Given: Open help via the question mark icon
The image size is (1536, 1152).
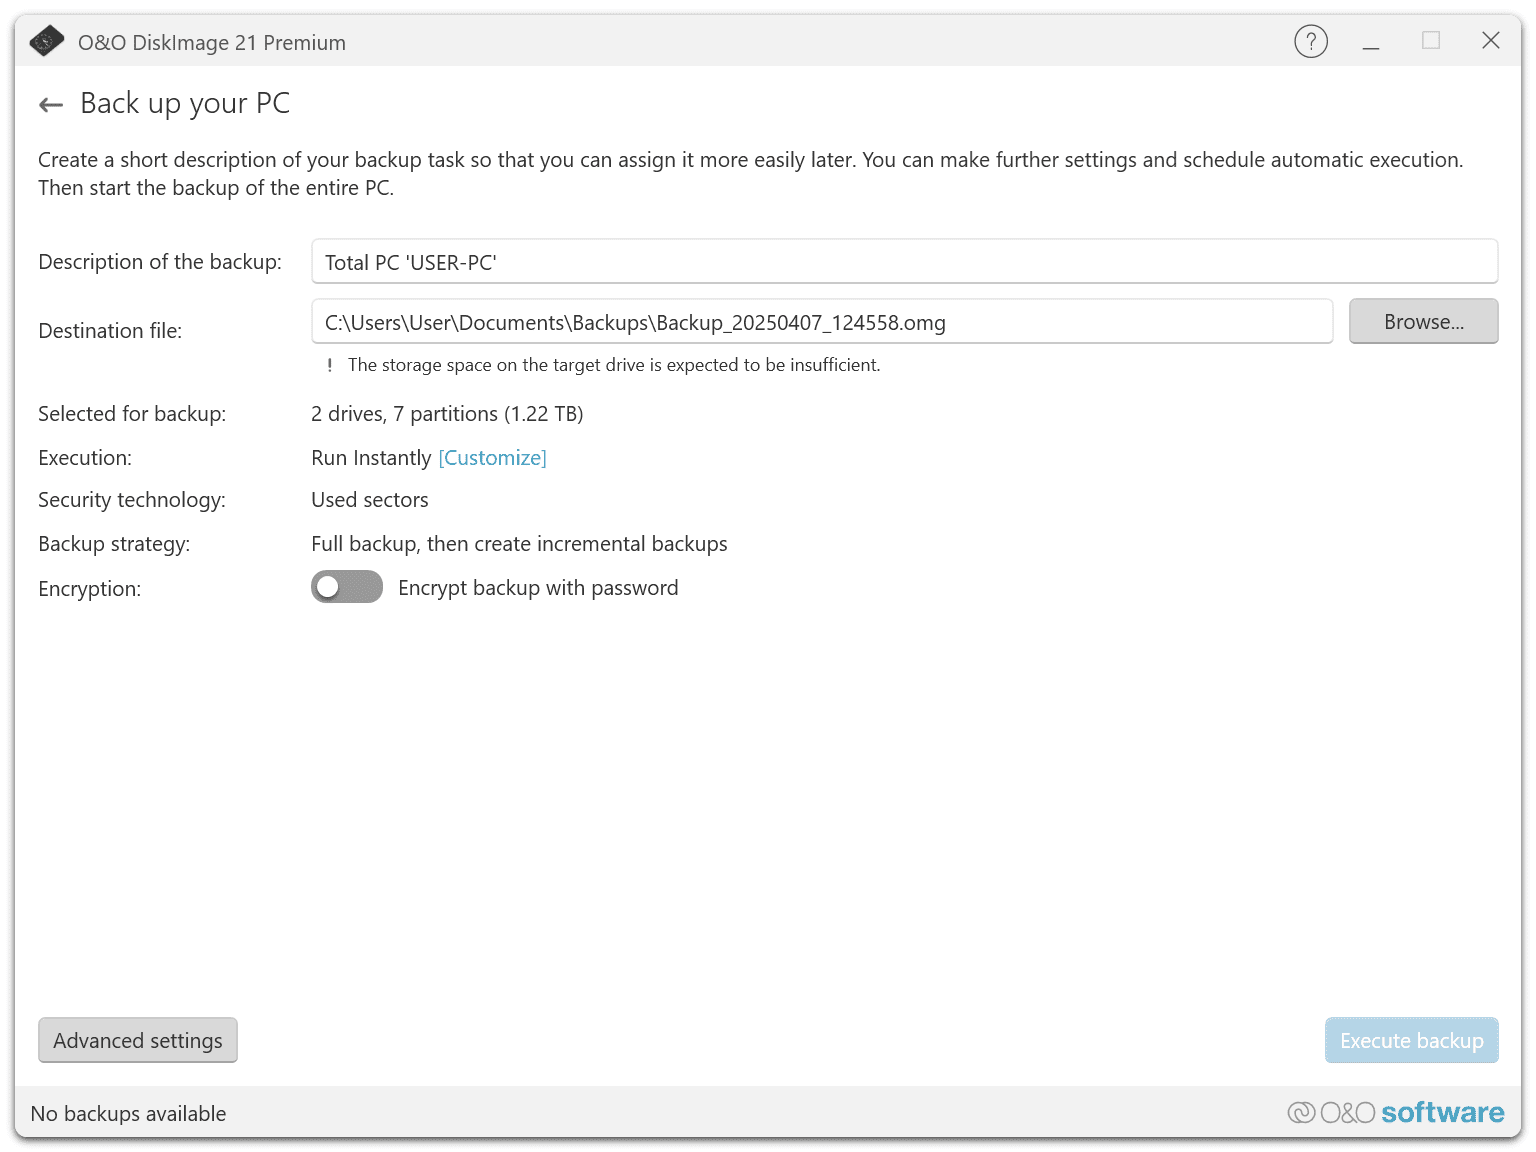Looking at the screenshot, I should tap(1310, 42).
